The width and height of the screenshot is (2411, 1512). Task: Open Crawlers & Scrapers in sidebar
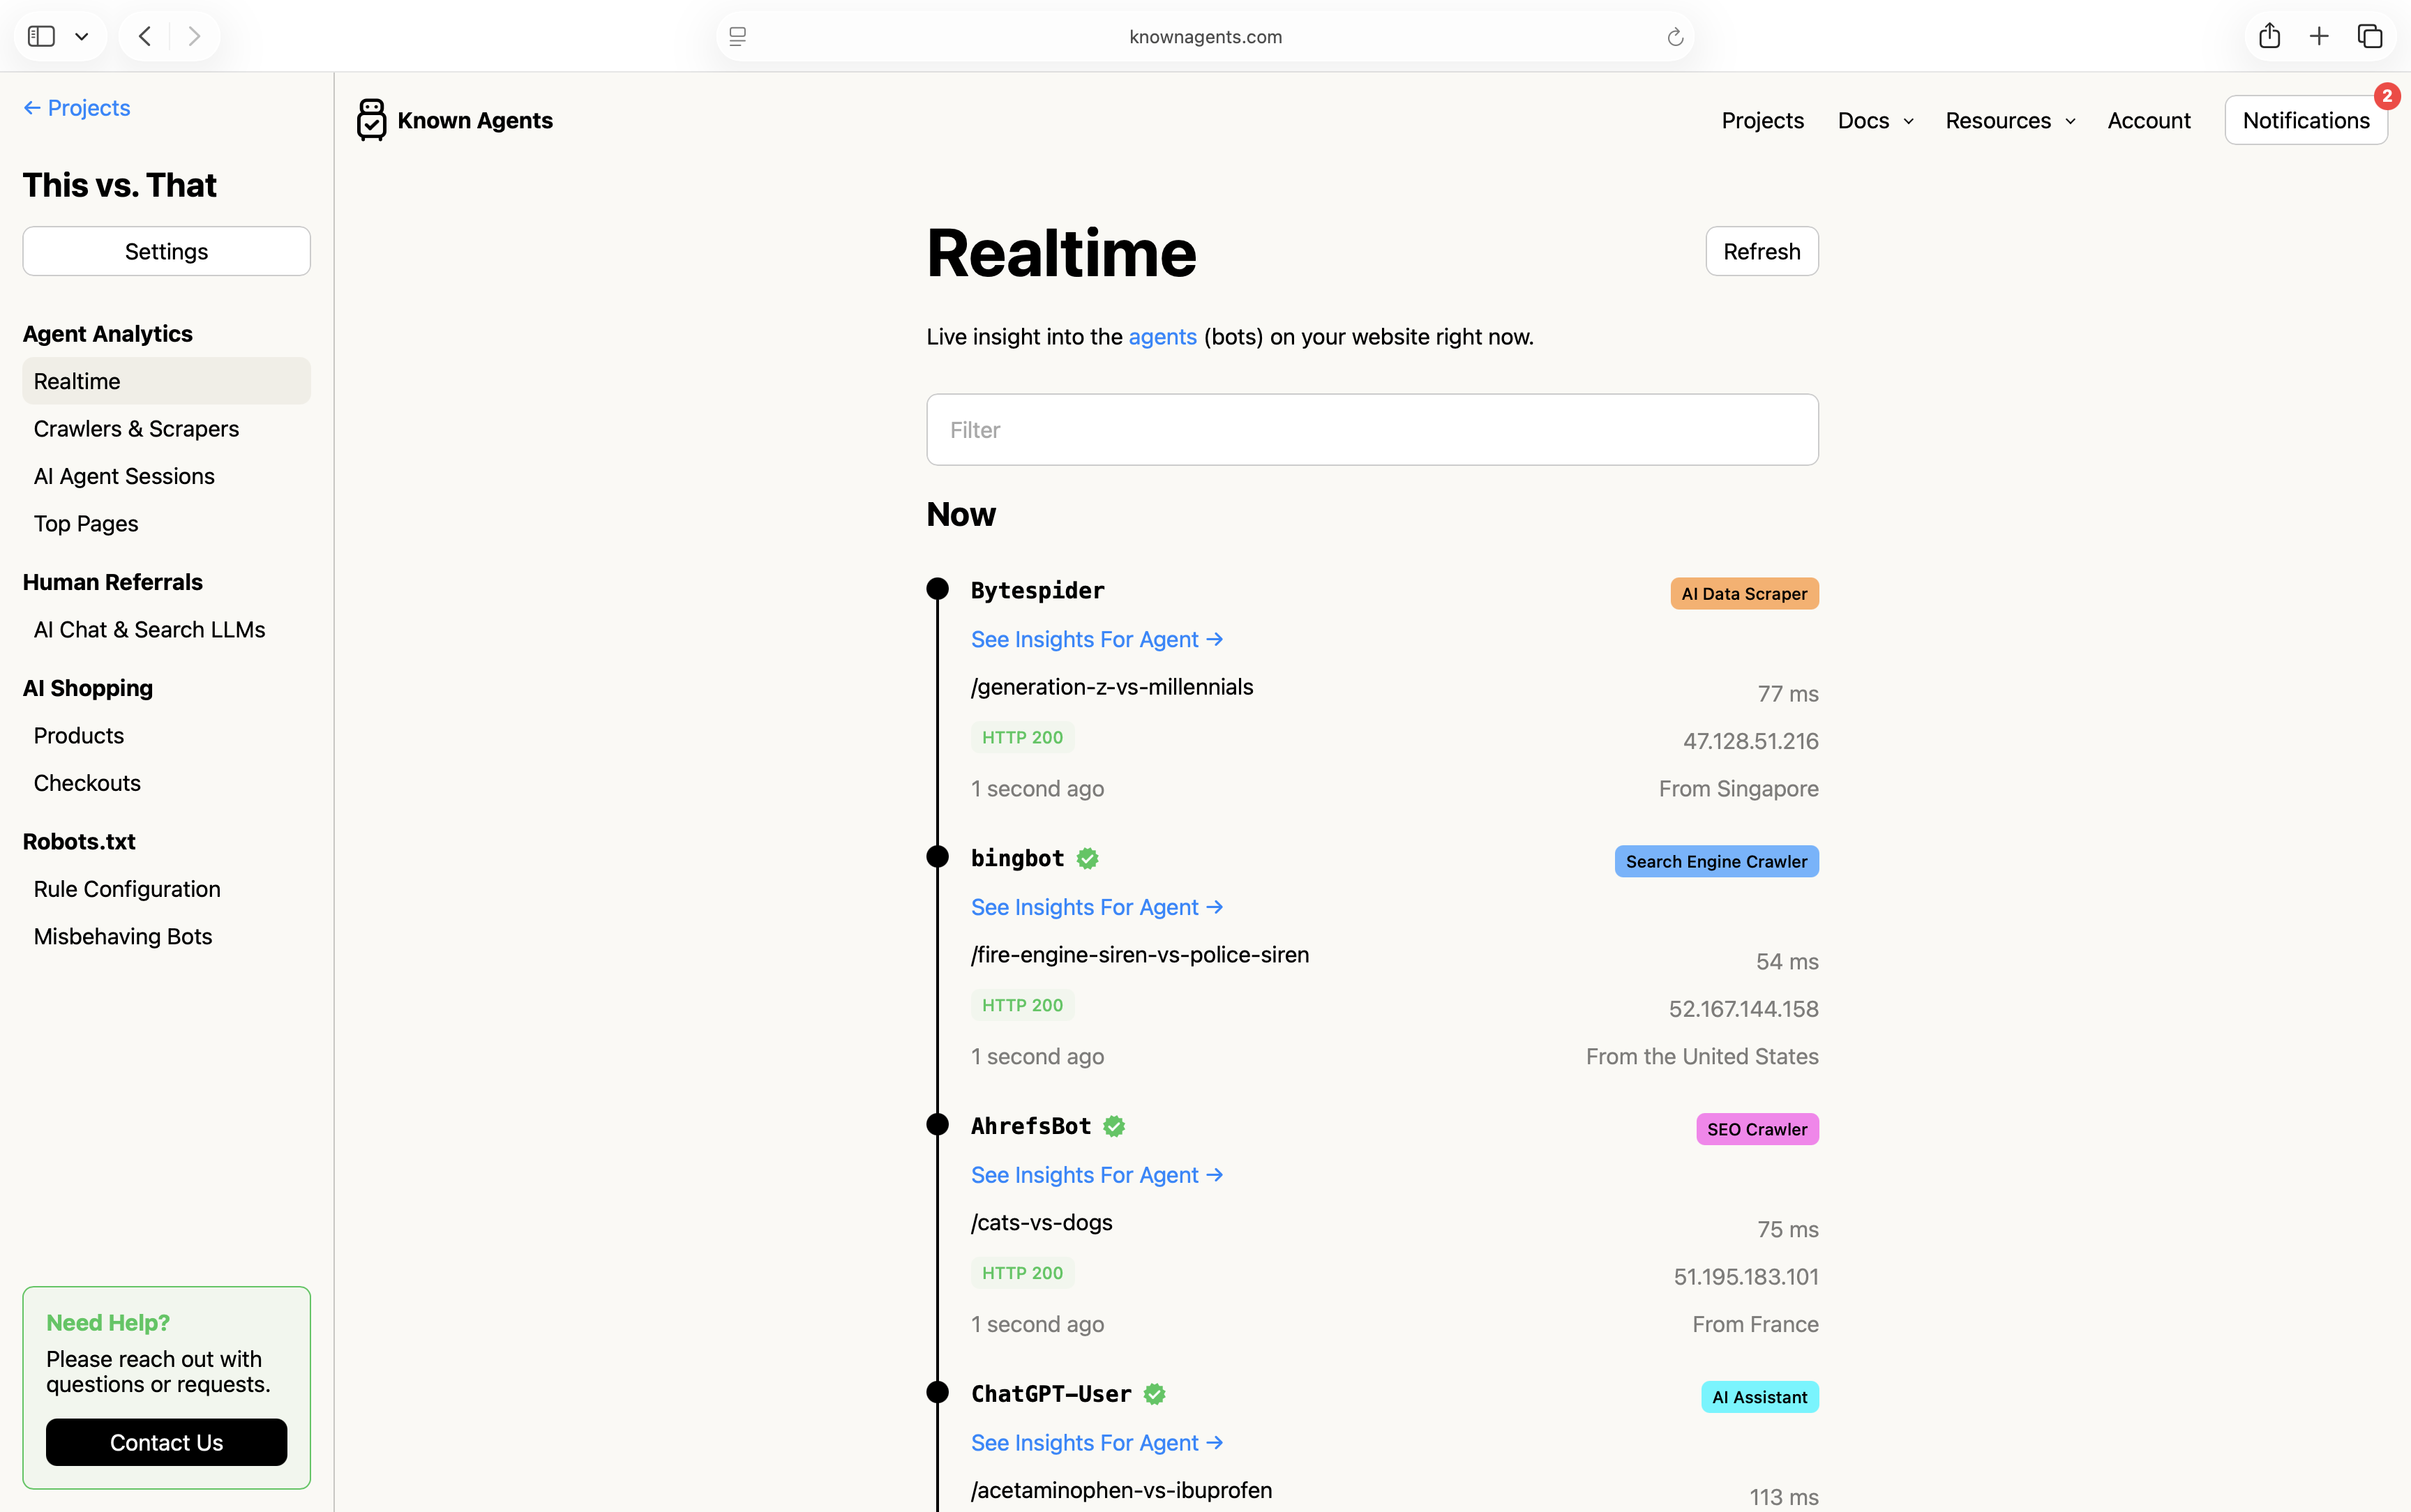pyautogui.click(x=136, y=428)
